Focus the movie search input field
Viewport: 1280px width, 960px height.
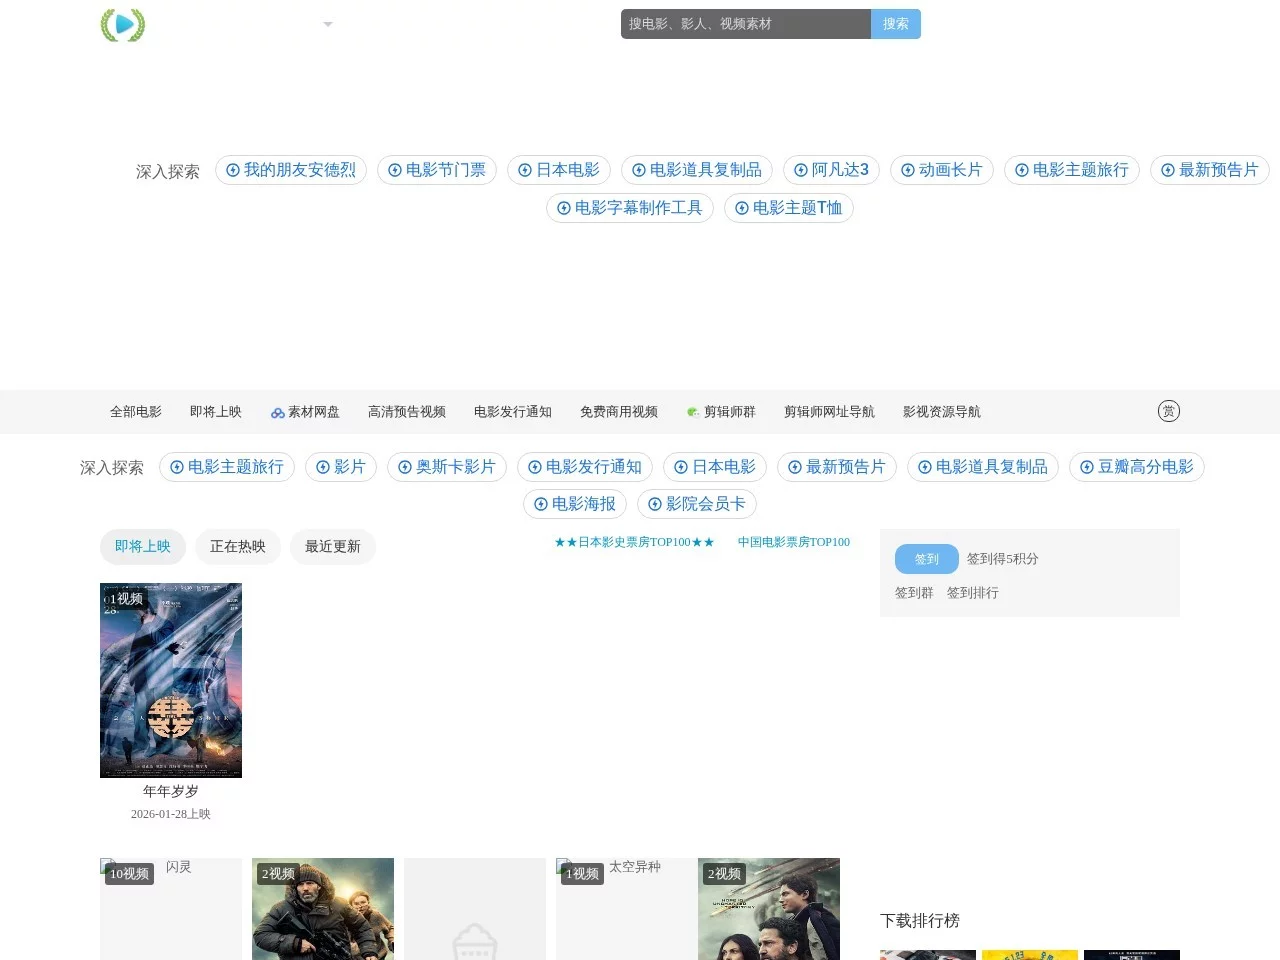coord(745,24)
